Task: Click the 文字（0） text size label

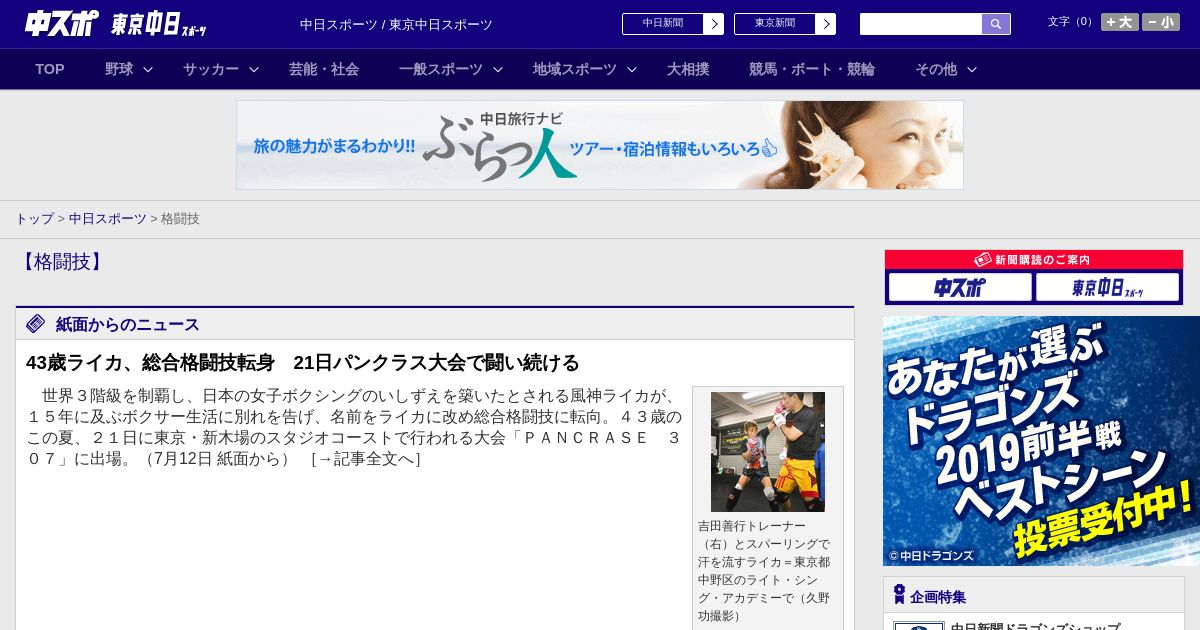Action: (x=1072, y=22)
